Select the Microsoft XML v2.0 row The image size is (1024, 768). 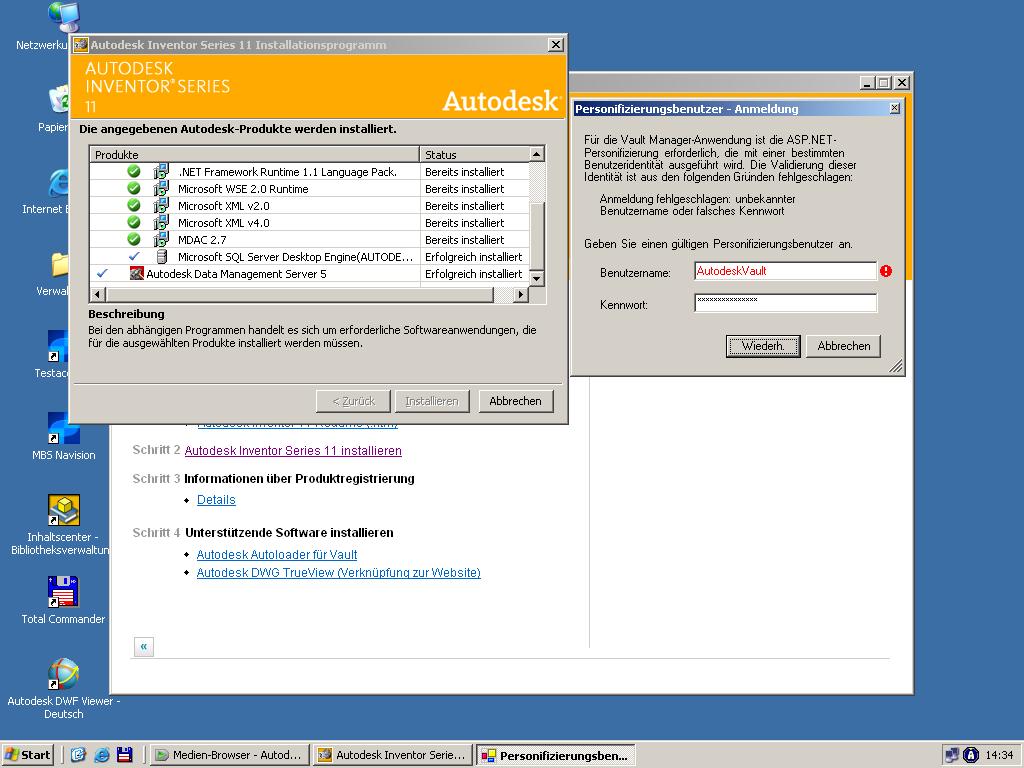click(x=310, y=206)
